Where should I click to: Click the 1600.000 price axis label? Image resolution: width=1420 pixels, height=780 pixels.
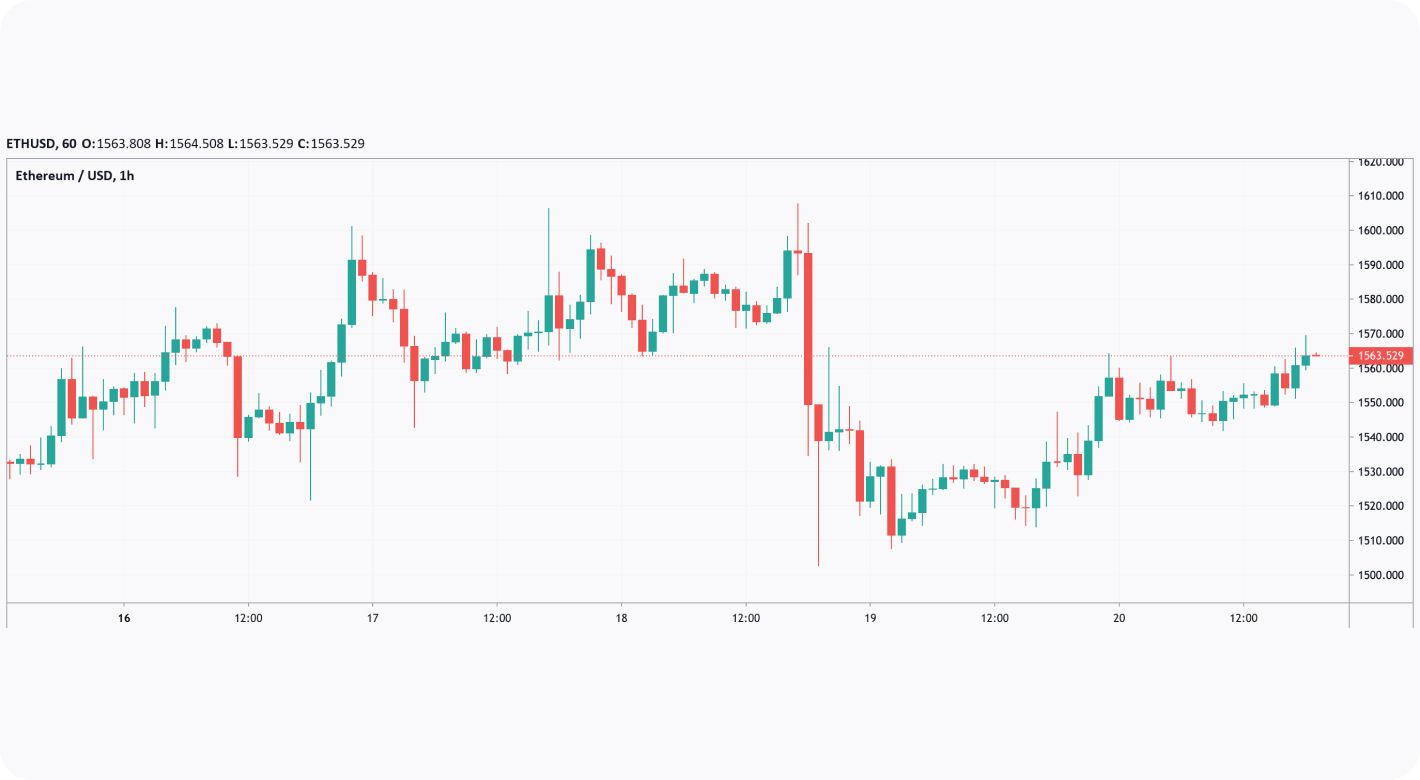click(1382, 231)
